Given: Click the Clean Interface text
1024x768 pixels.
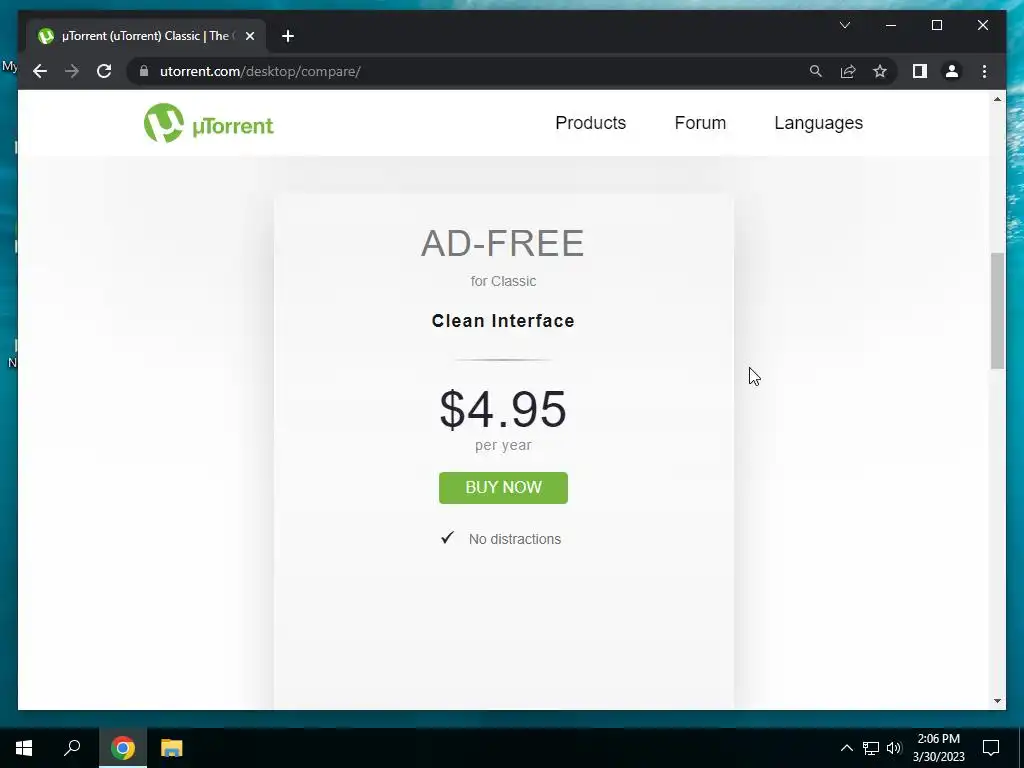Looking at the screenshot, I should 503,321.
